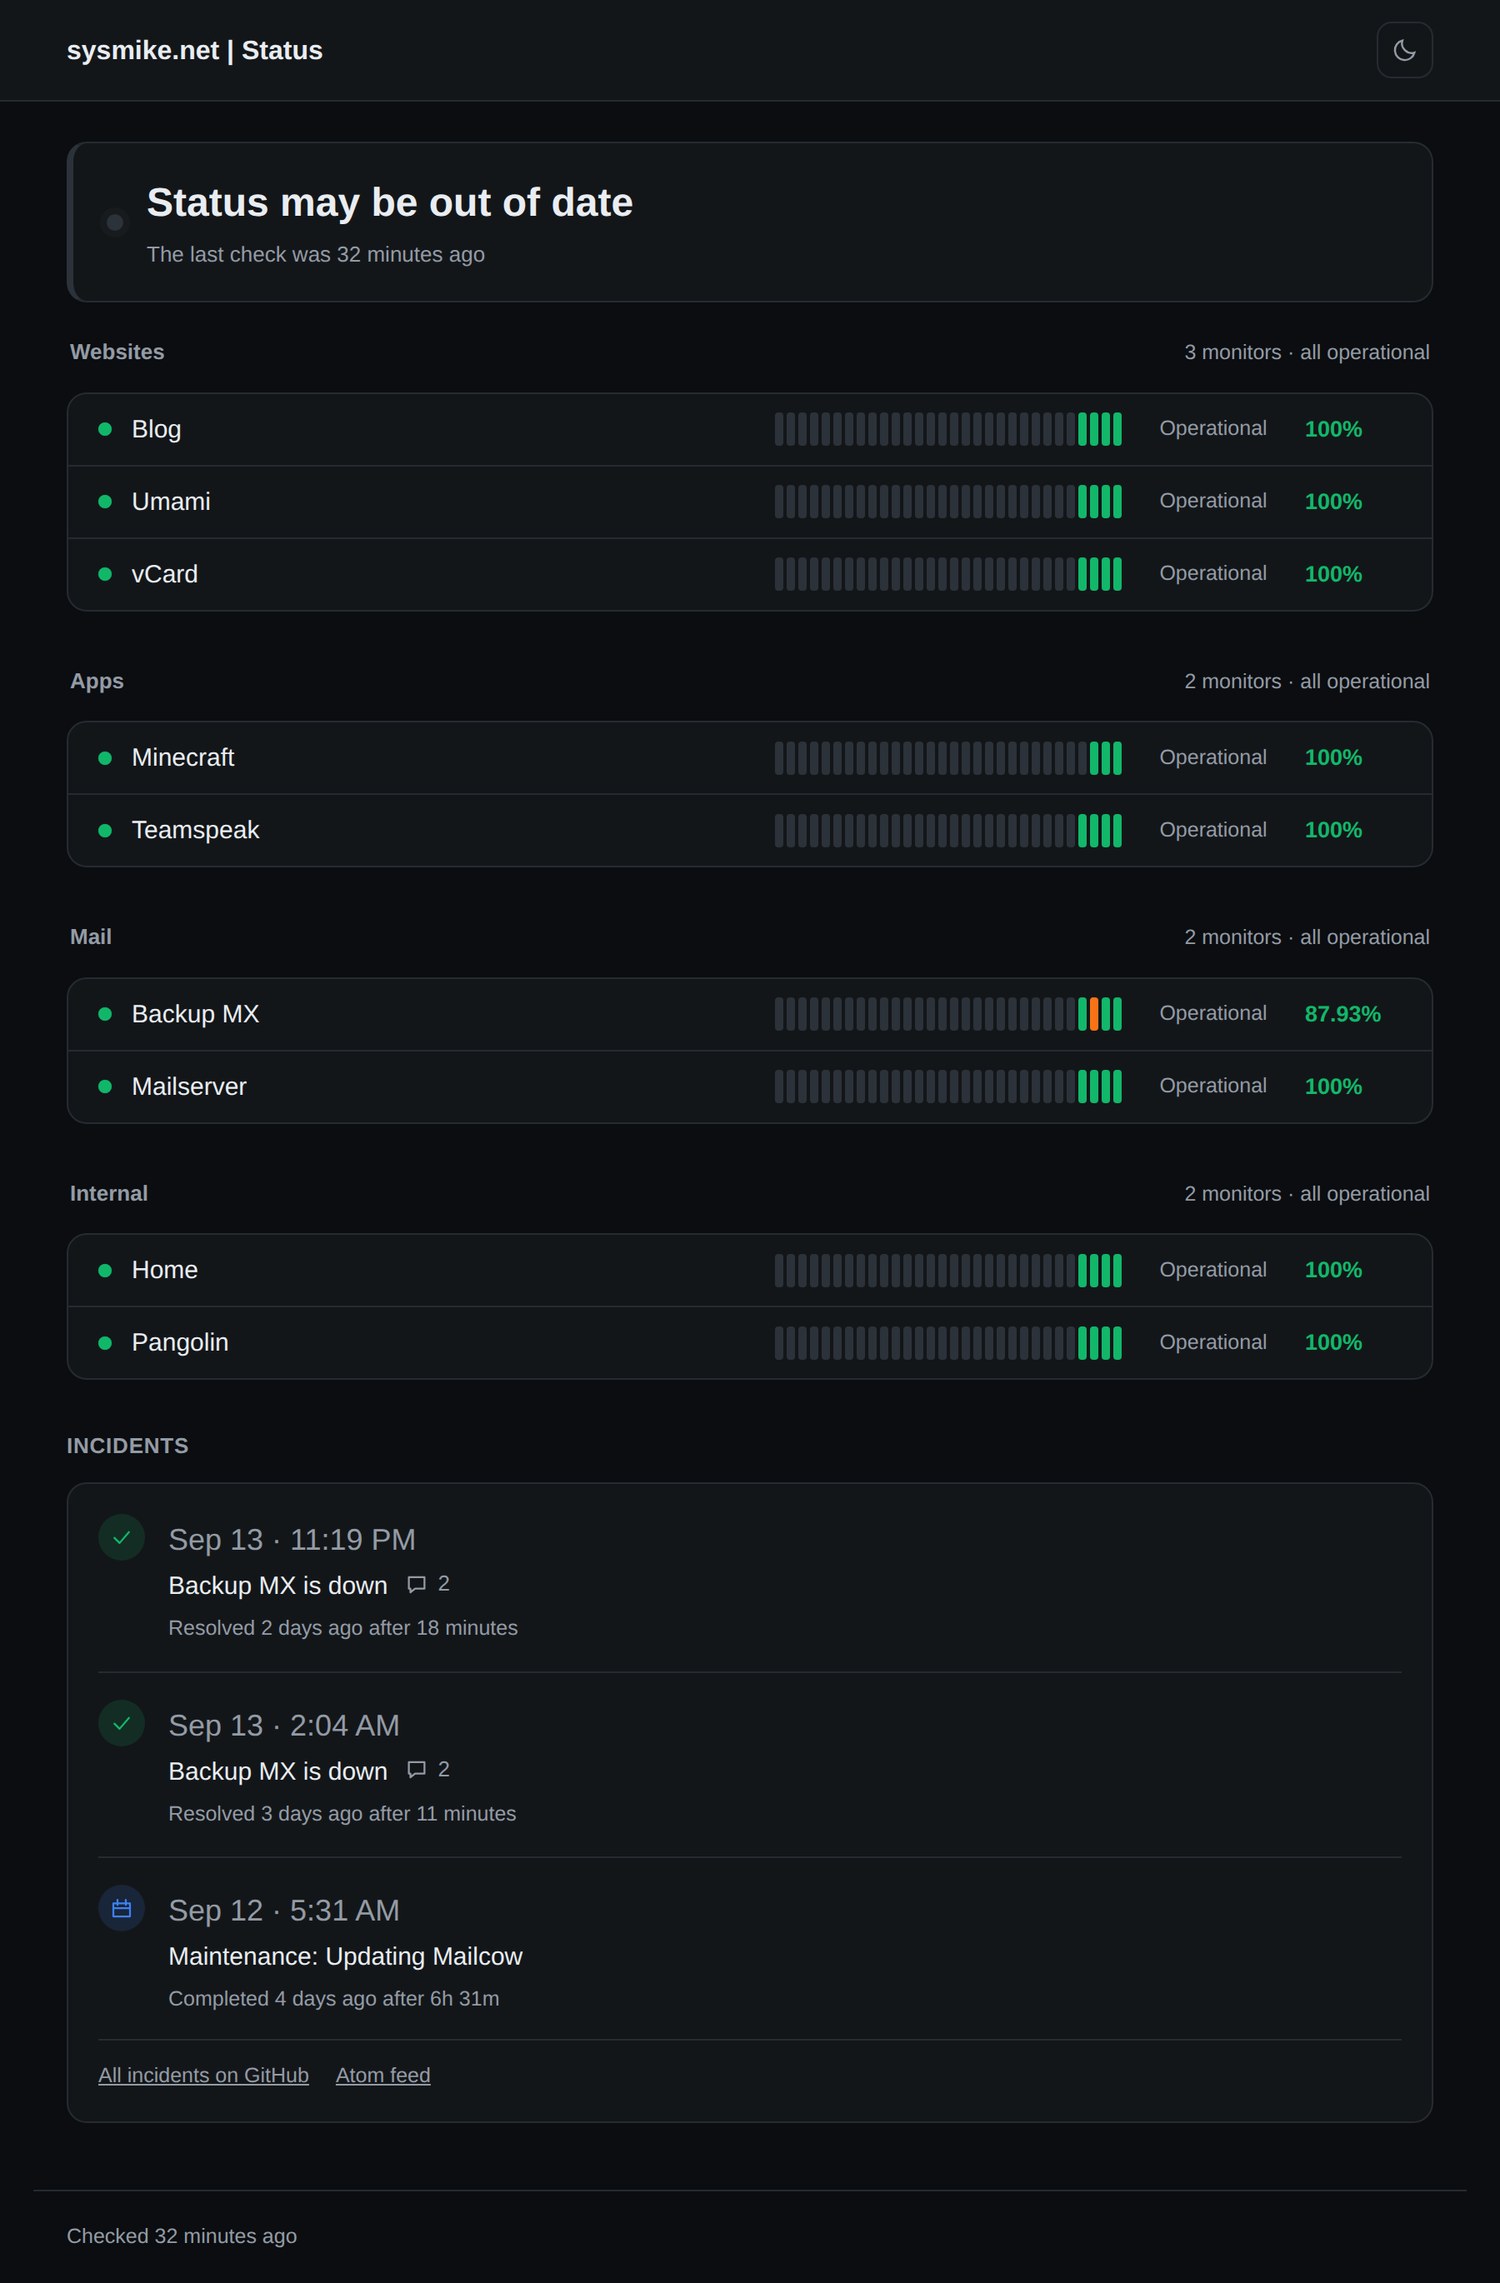
Task: Click the Teamspeak uptime history bars
Action: click(x=948, y=830)
